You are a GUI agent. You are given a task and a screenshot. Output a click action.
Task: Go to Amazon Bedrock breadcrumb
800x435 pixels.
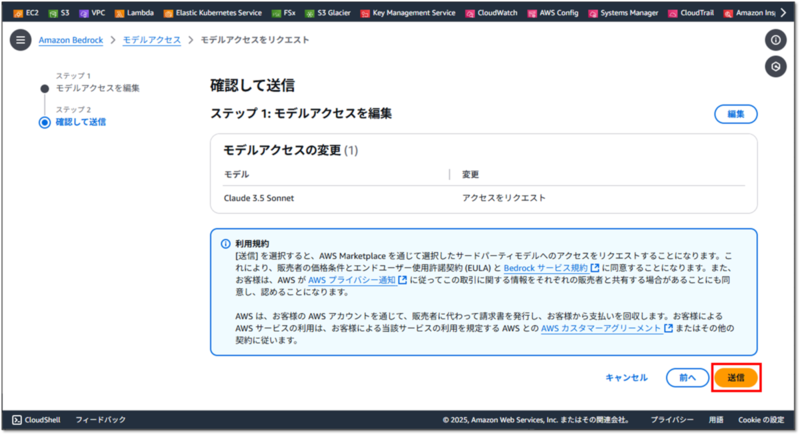click(71, 40)
